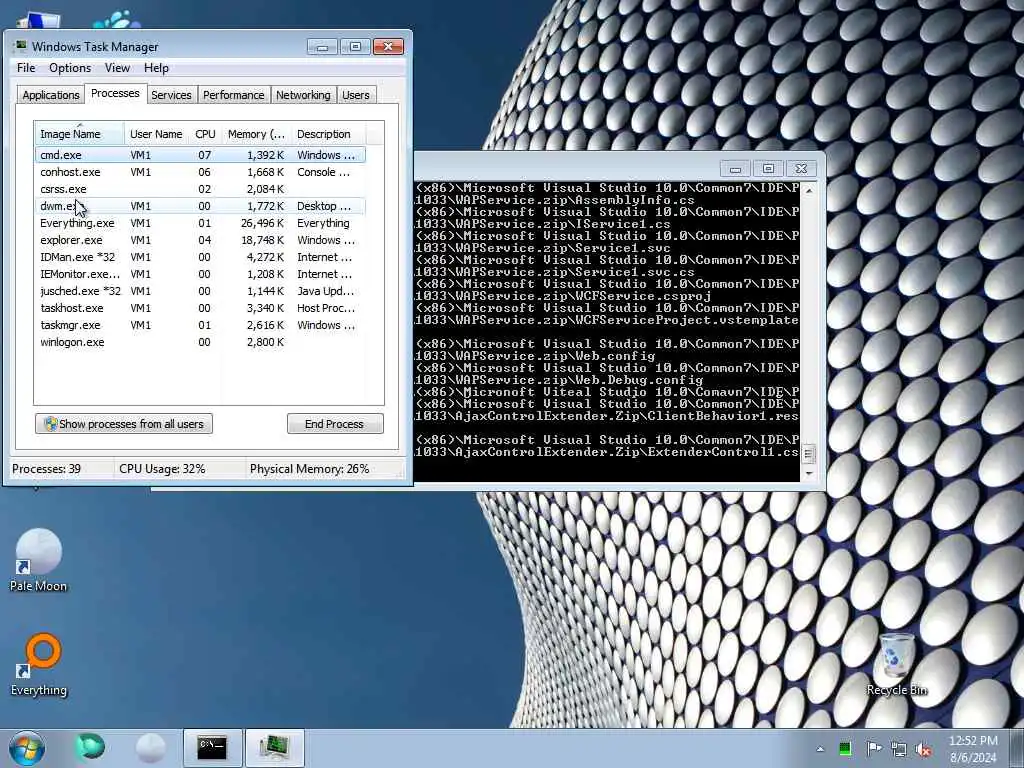This screenshot has height=768, width=1024.
Task: Close the Command Prompt window
Action: point(801,169)
